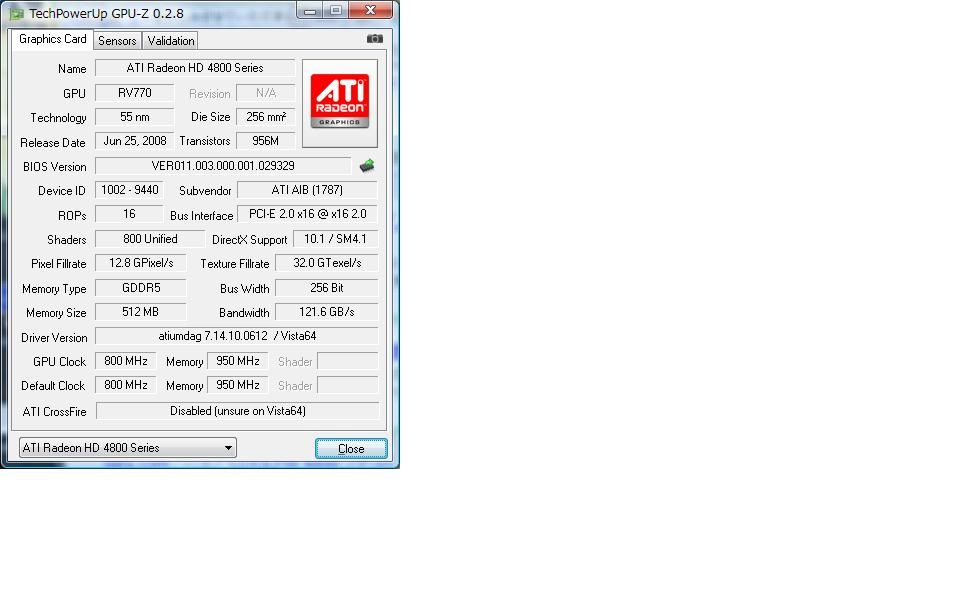Click the Close button
The height and width of the screenshot is (600, 960).
[x=351, y=449]
